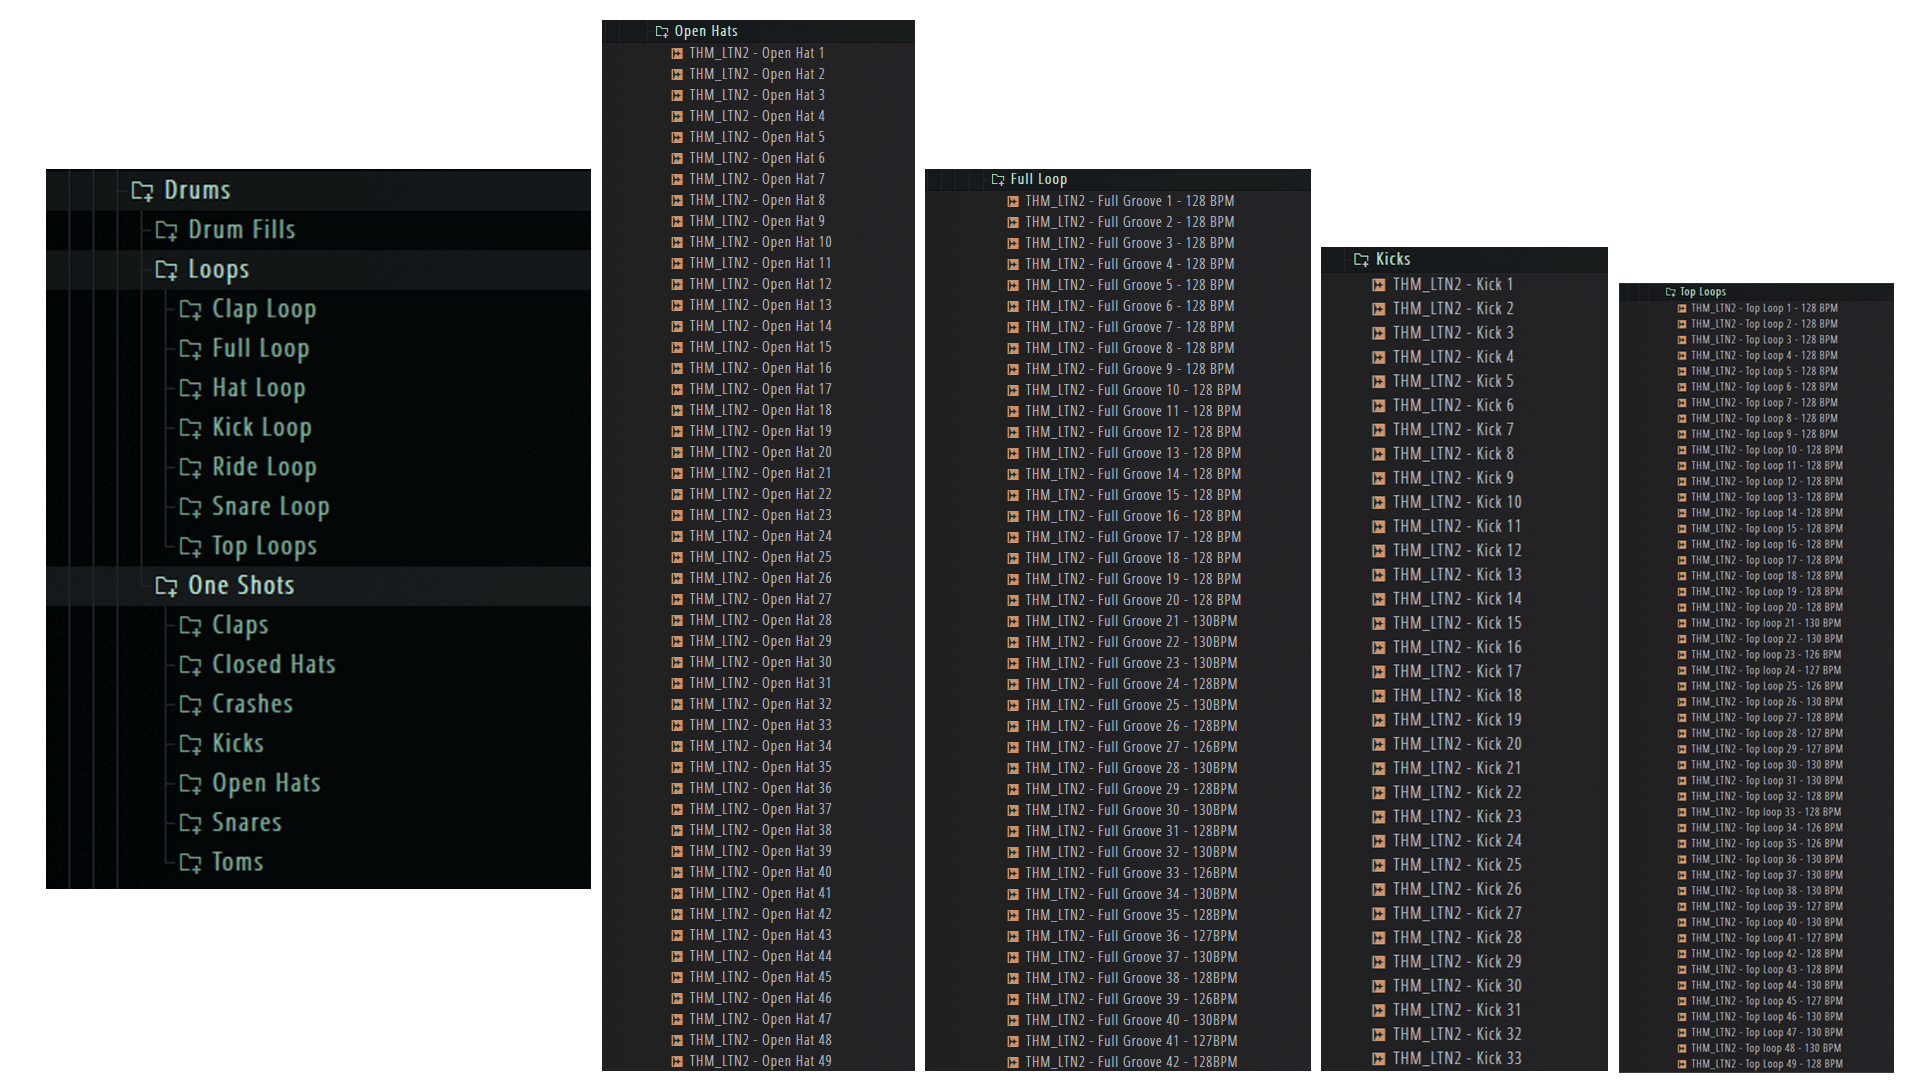Click the audio icon beside Open Hat 1
This screenshot has width=1920, height=1080.
(x=677, y=53)
